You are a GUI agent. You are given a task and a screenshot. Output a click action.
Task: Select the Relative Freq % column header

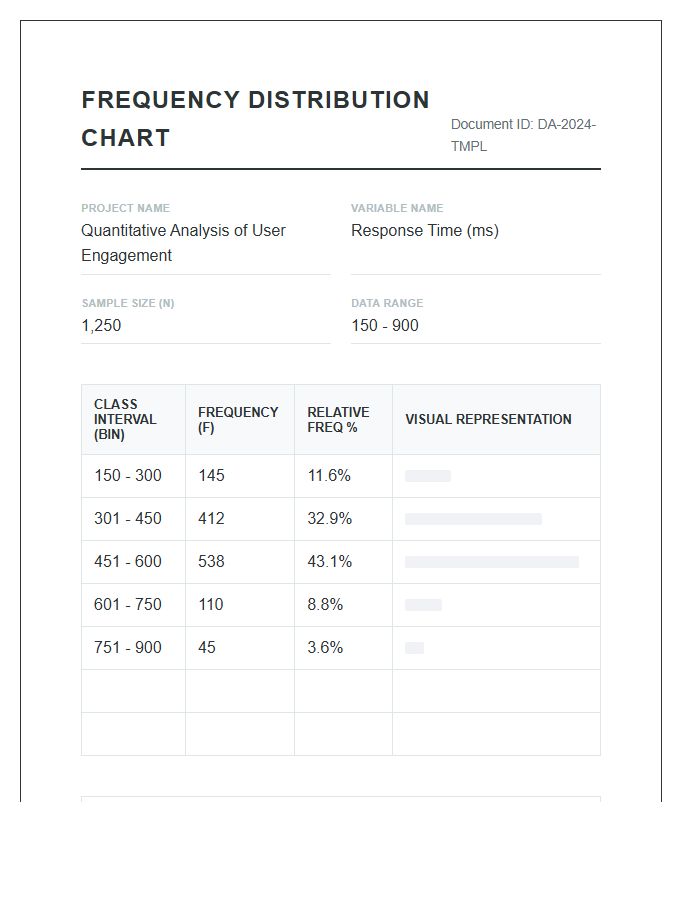pos(338,420)
